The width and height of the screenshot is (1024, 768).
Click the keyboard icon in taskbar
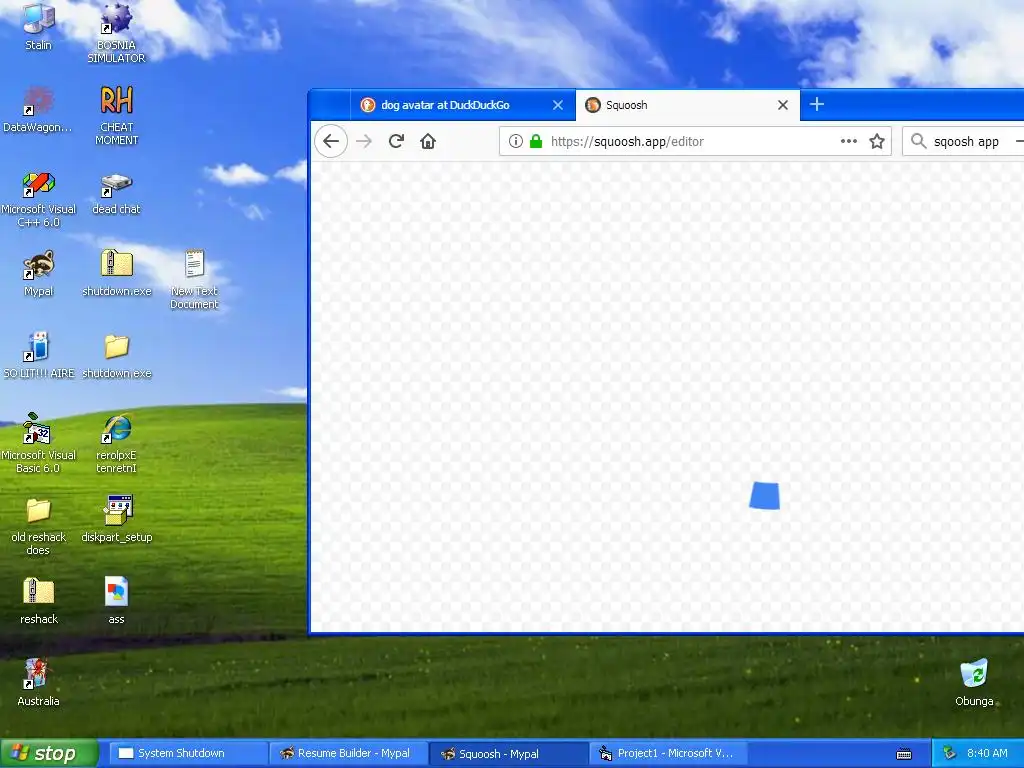point(904,754)
